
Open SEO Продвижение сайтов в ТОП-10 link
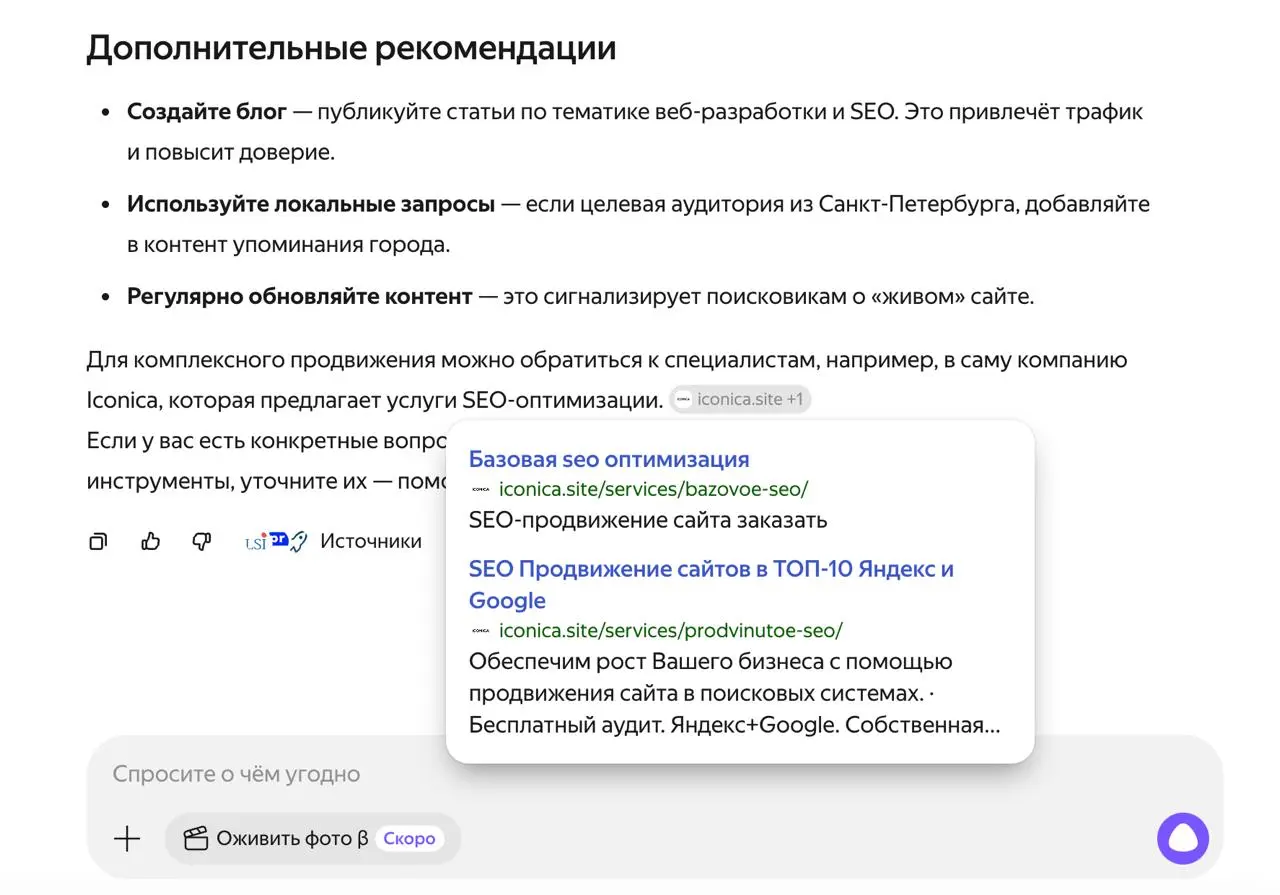[711, 585]
